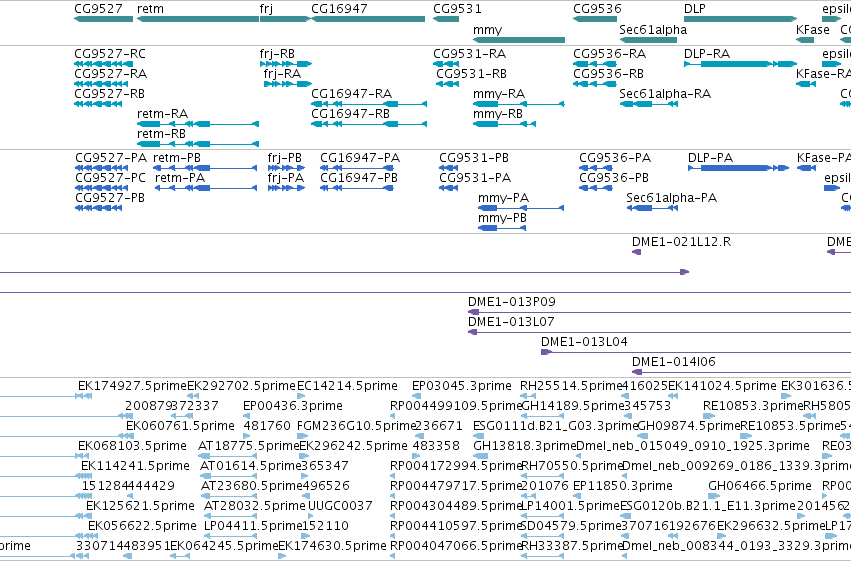Click protein CG9536-PA label

(615, 158)
